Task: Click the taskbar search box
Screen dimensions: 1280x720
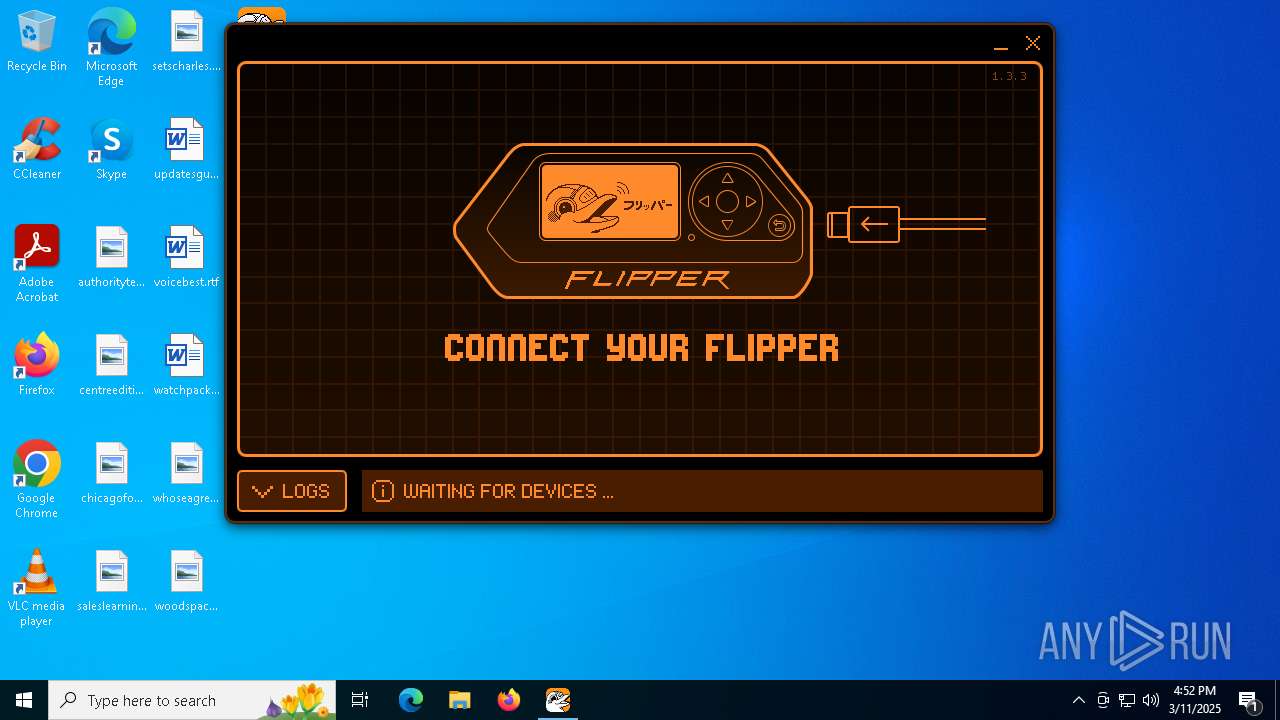Action: pos(194,700)
